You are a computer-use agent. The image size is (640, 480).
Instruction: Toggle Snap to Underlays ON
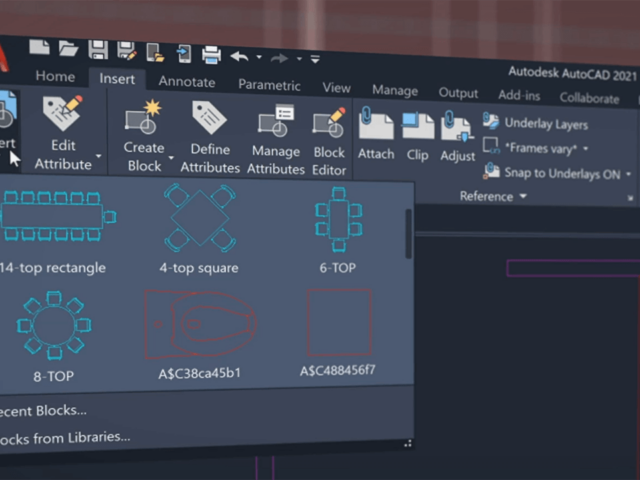pyautogui.click(x=560, y=173)
